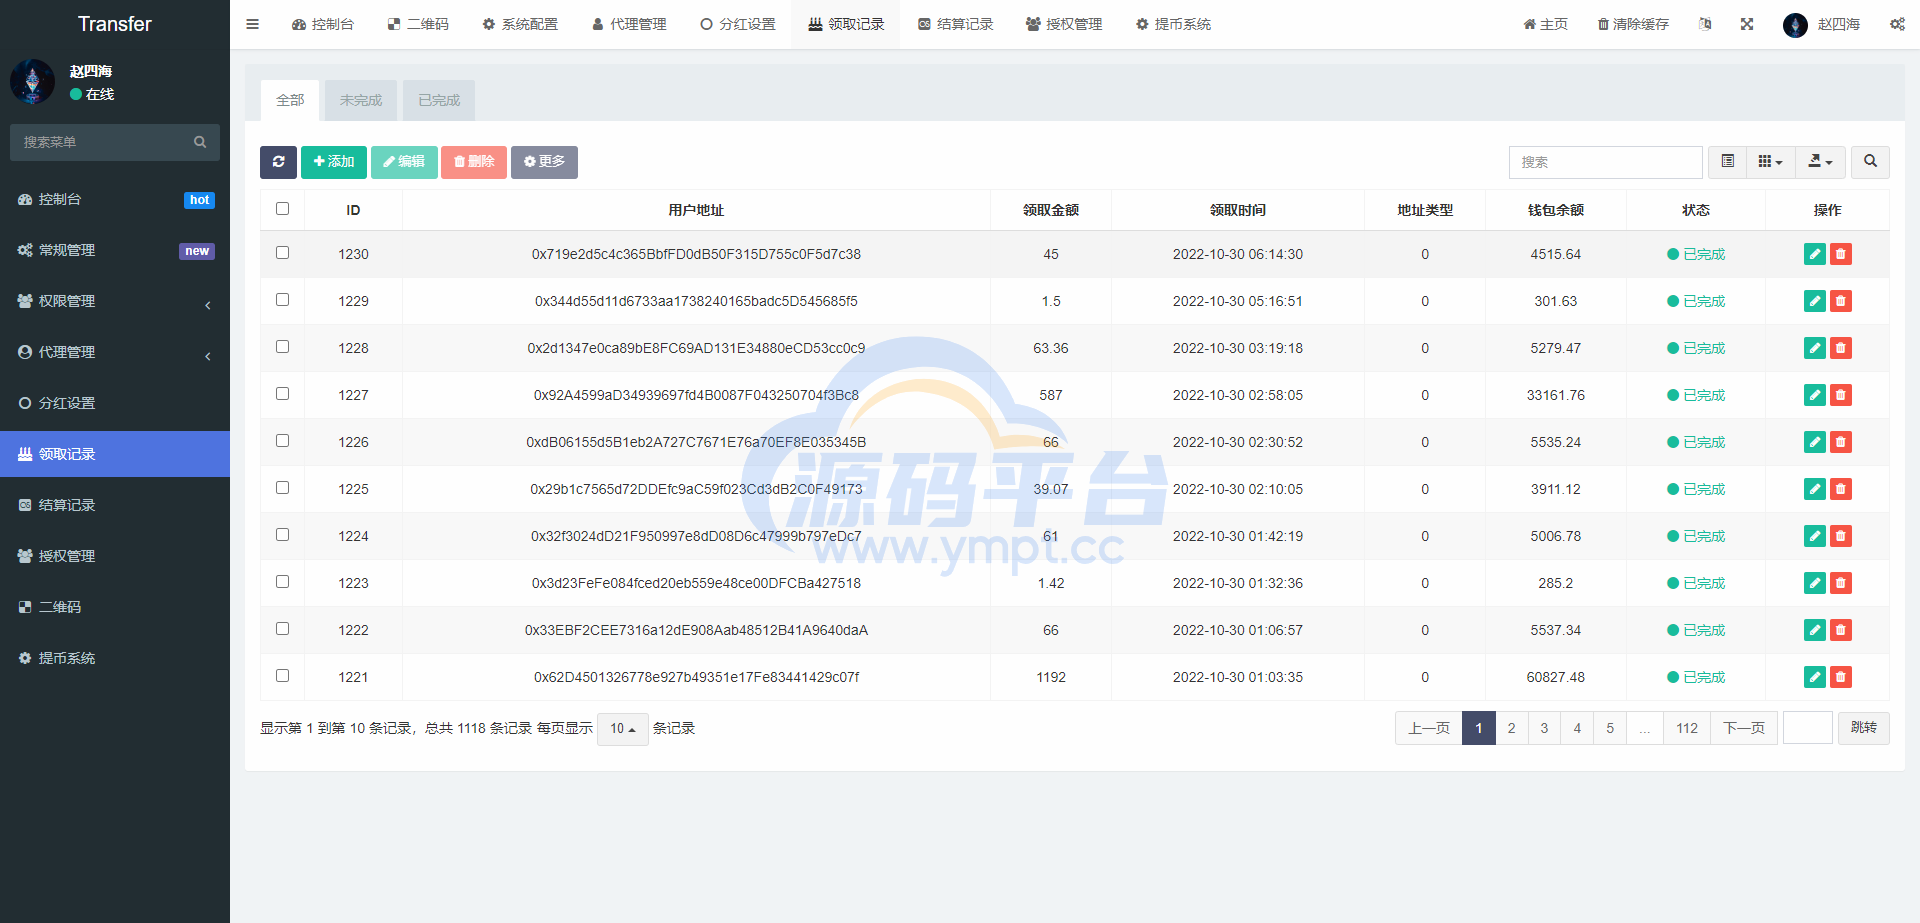Check the checkbox for record 1226
The image size is (1920, 923).
(282, 441)
